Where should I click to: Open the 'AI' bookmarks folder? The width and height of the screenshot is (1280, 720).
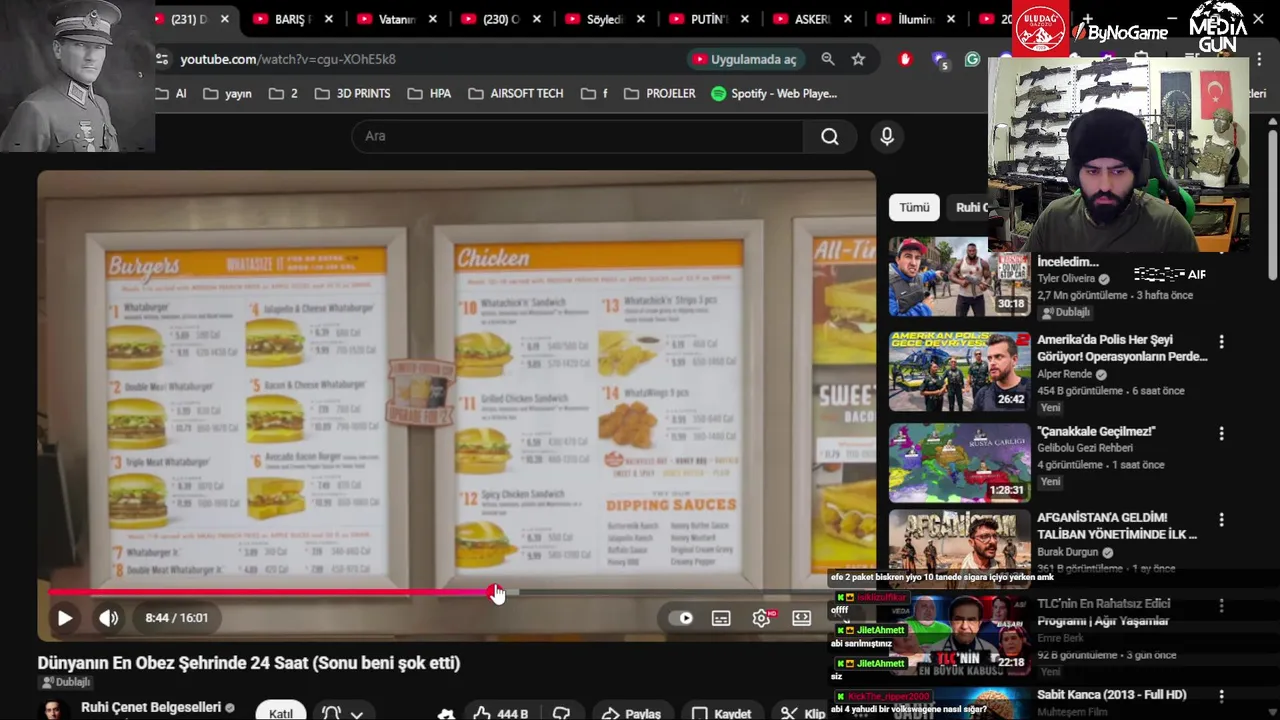(x=172, y=93)
